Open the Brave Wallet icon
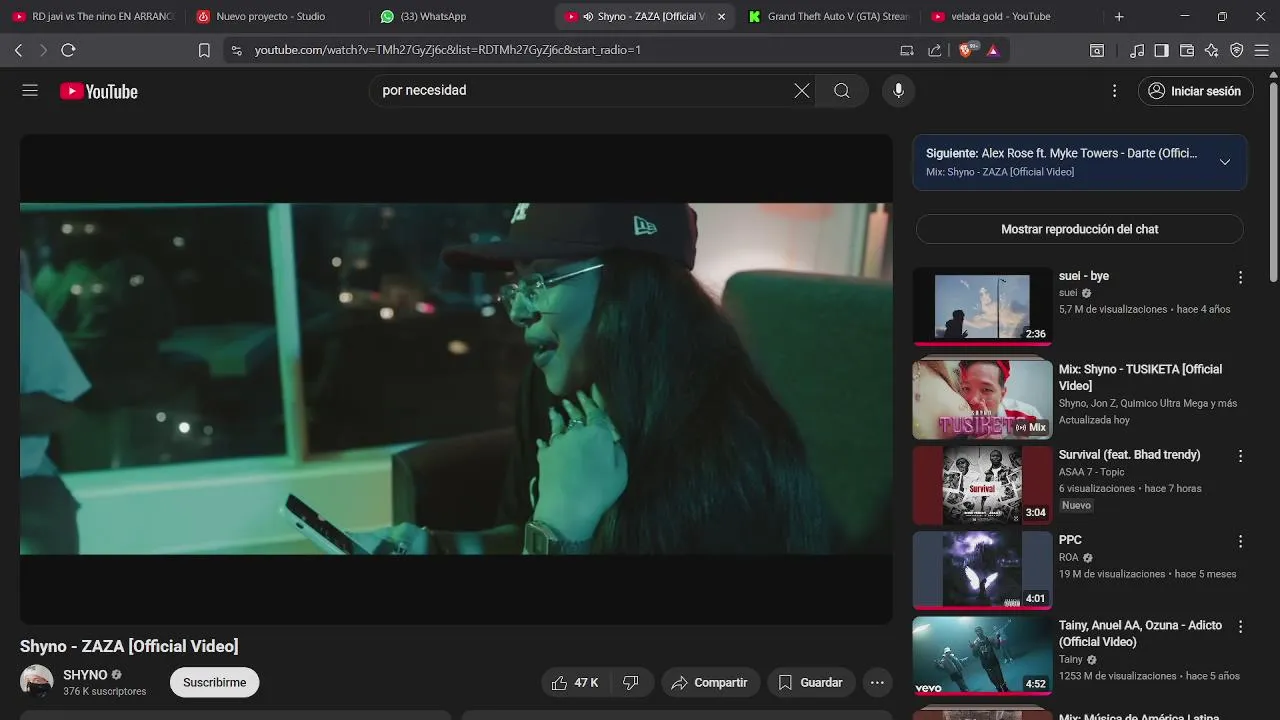This screenshot has width=1280, height=720. (x=1187, y=50)
